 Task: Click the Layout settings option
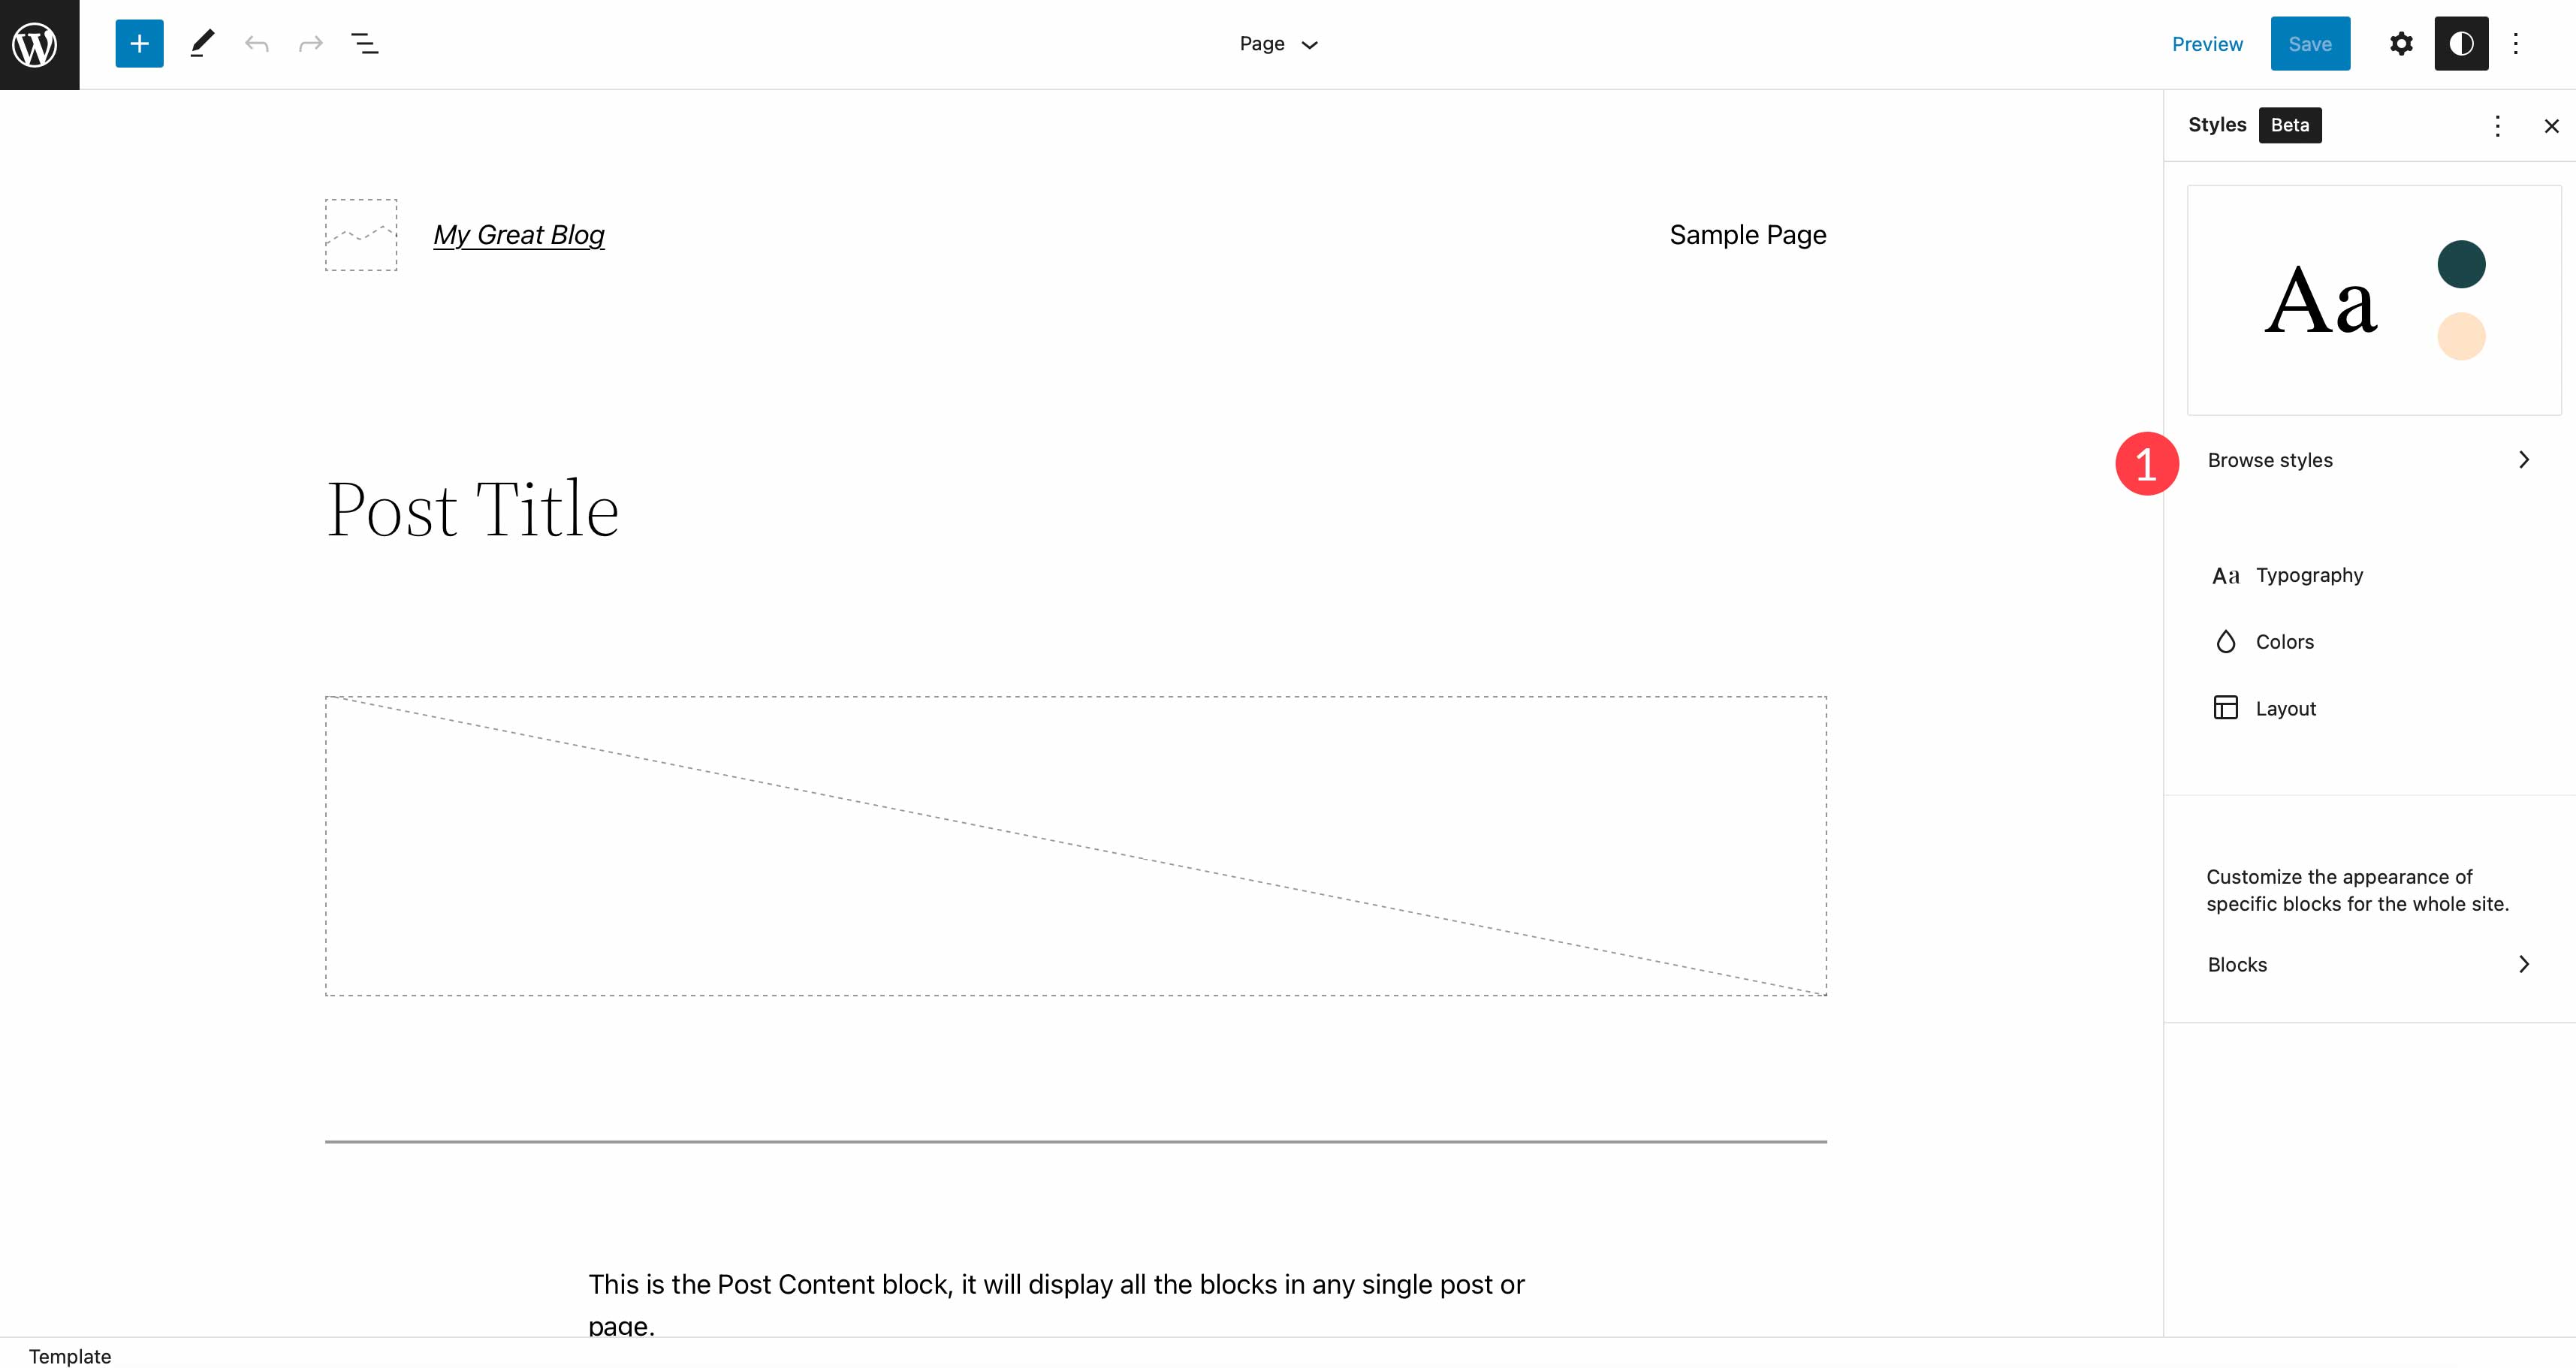pos(2285,707)
